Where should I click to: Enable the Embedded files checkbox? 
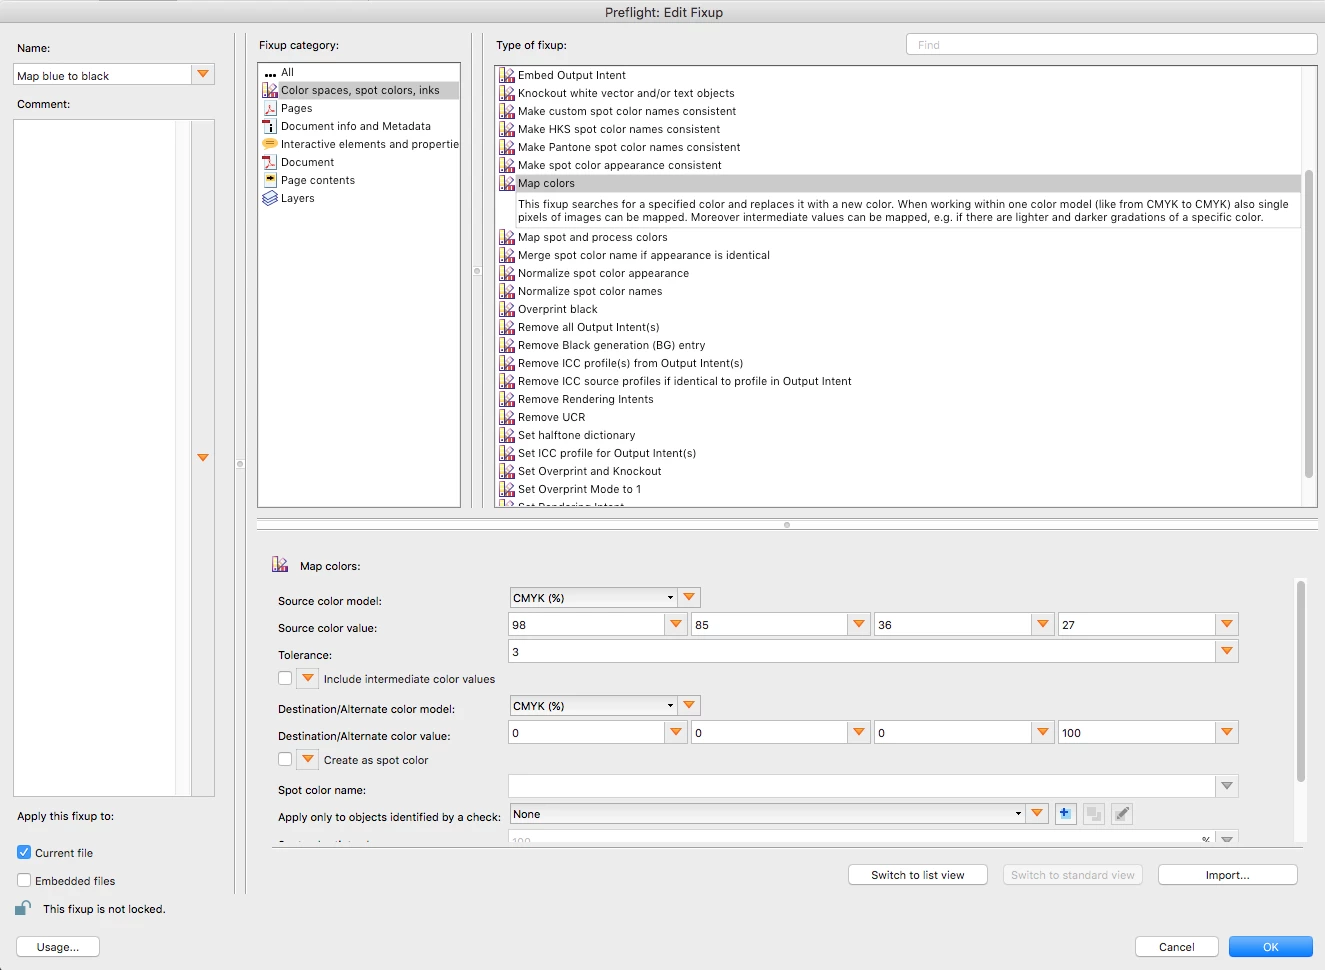point(24,881)
